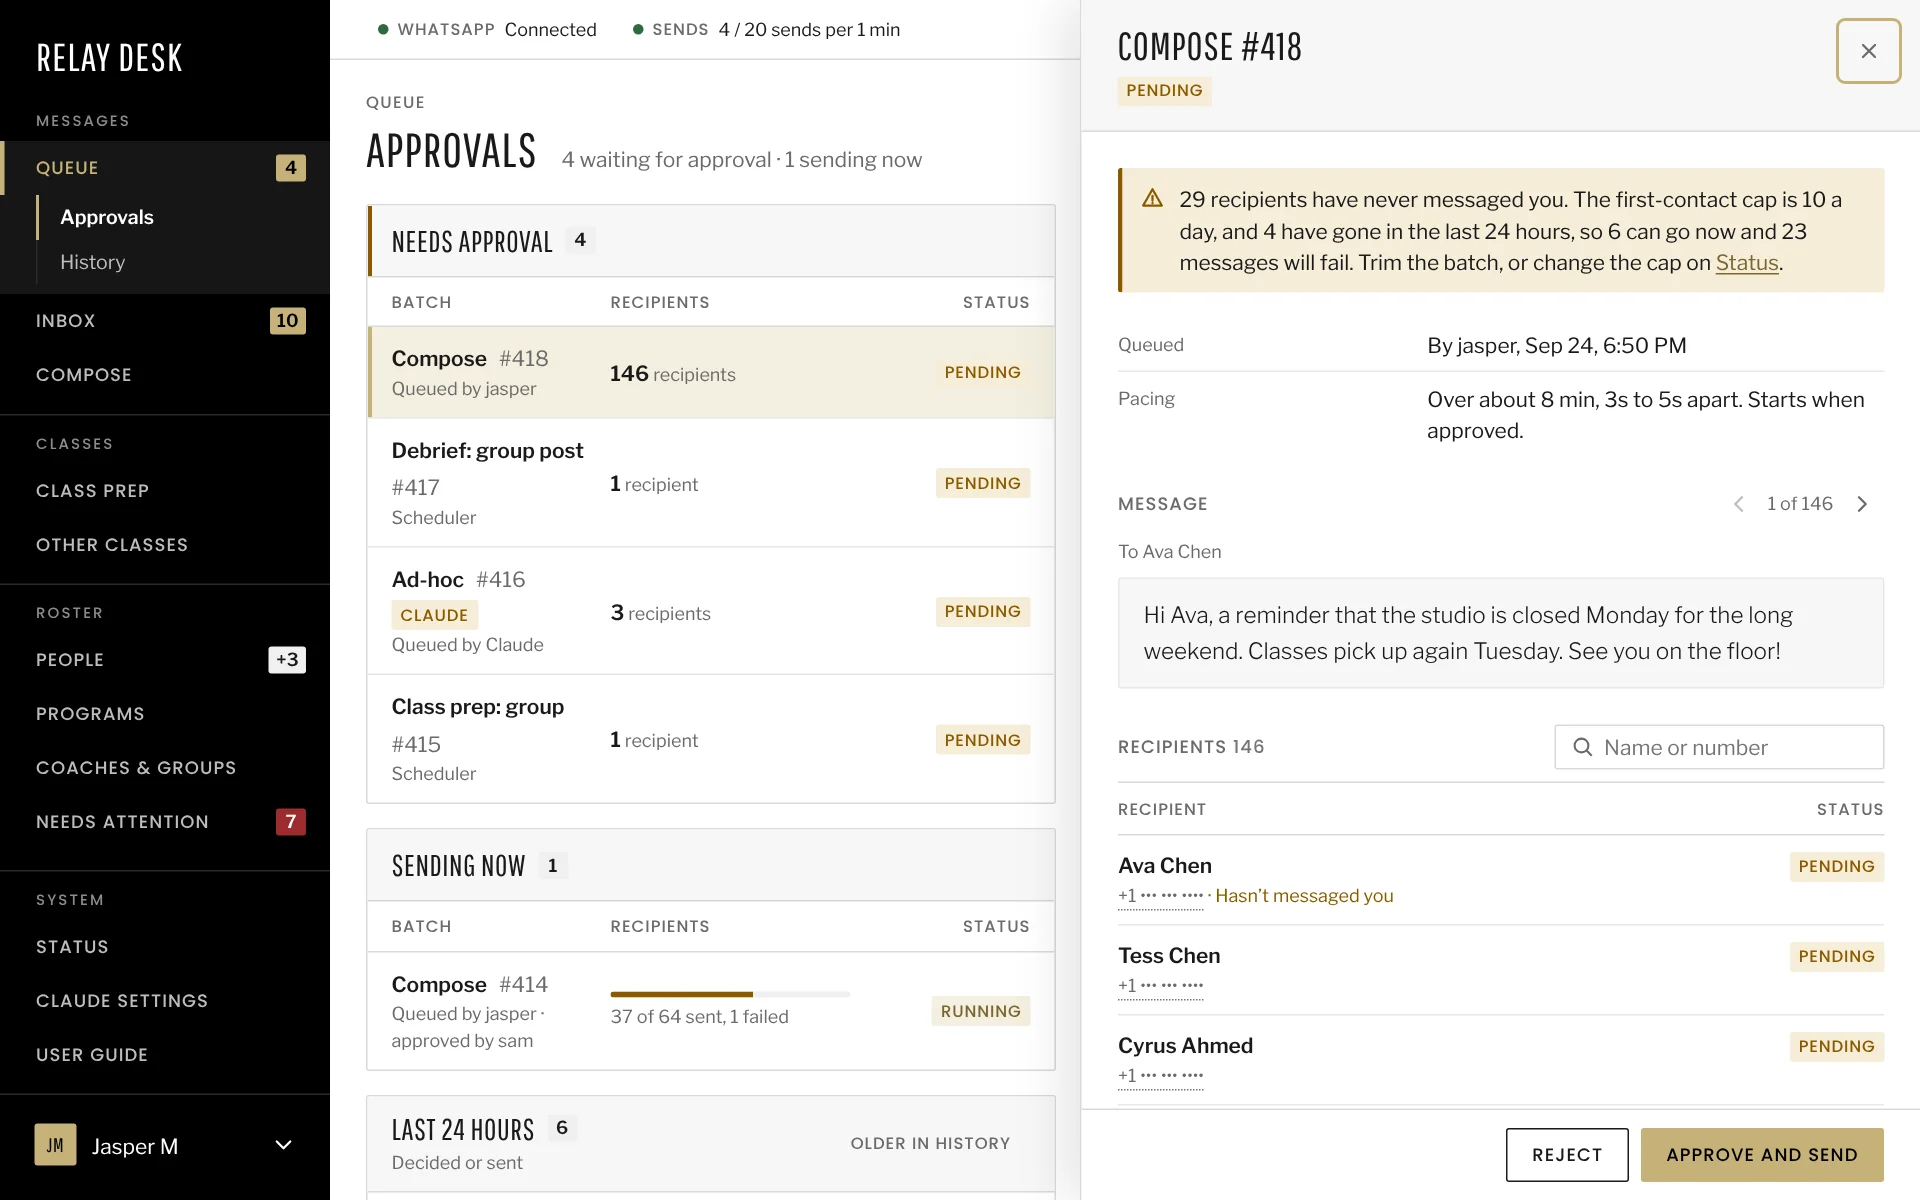Select recipient Tess Chen
The image size is (1920, 1200).
pos(1501,970)
